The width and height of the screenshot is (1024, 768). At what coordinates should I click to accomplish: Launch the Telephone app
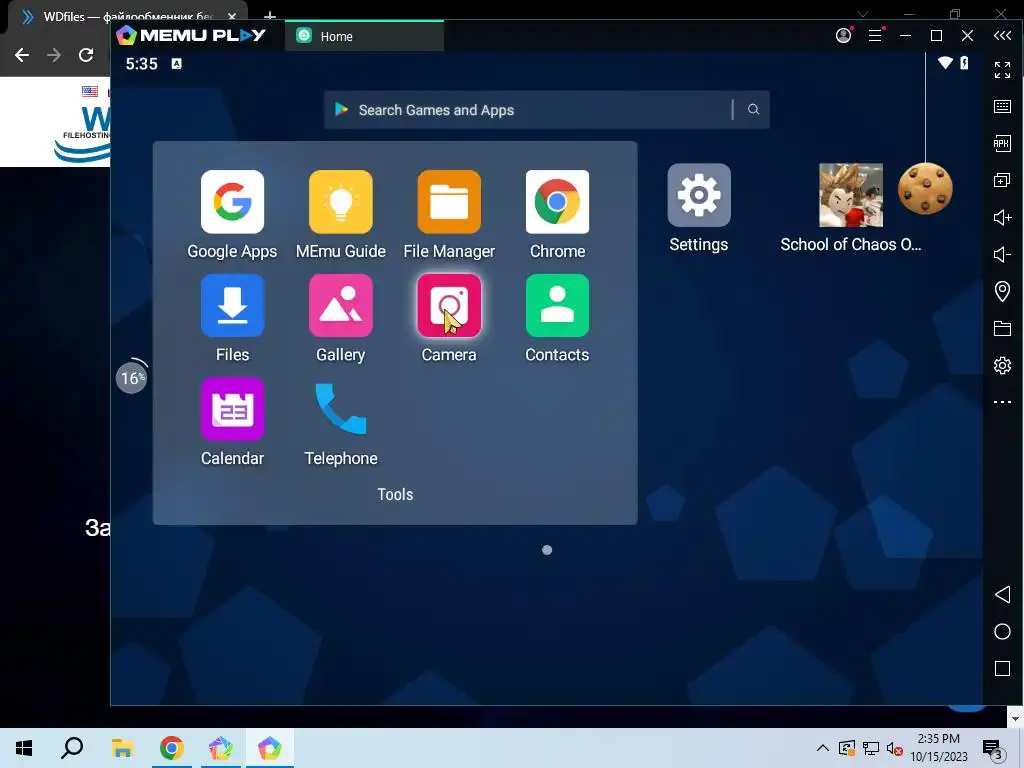(340, 409)
